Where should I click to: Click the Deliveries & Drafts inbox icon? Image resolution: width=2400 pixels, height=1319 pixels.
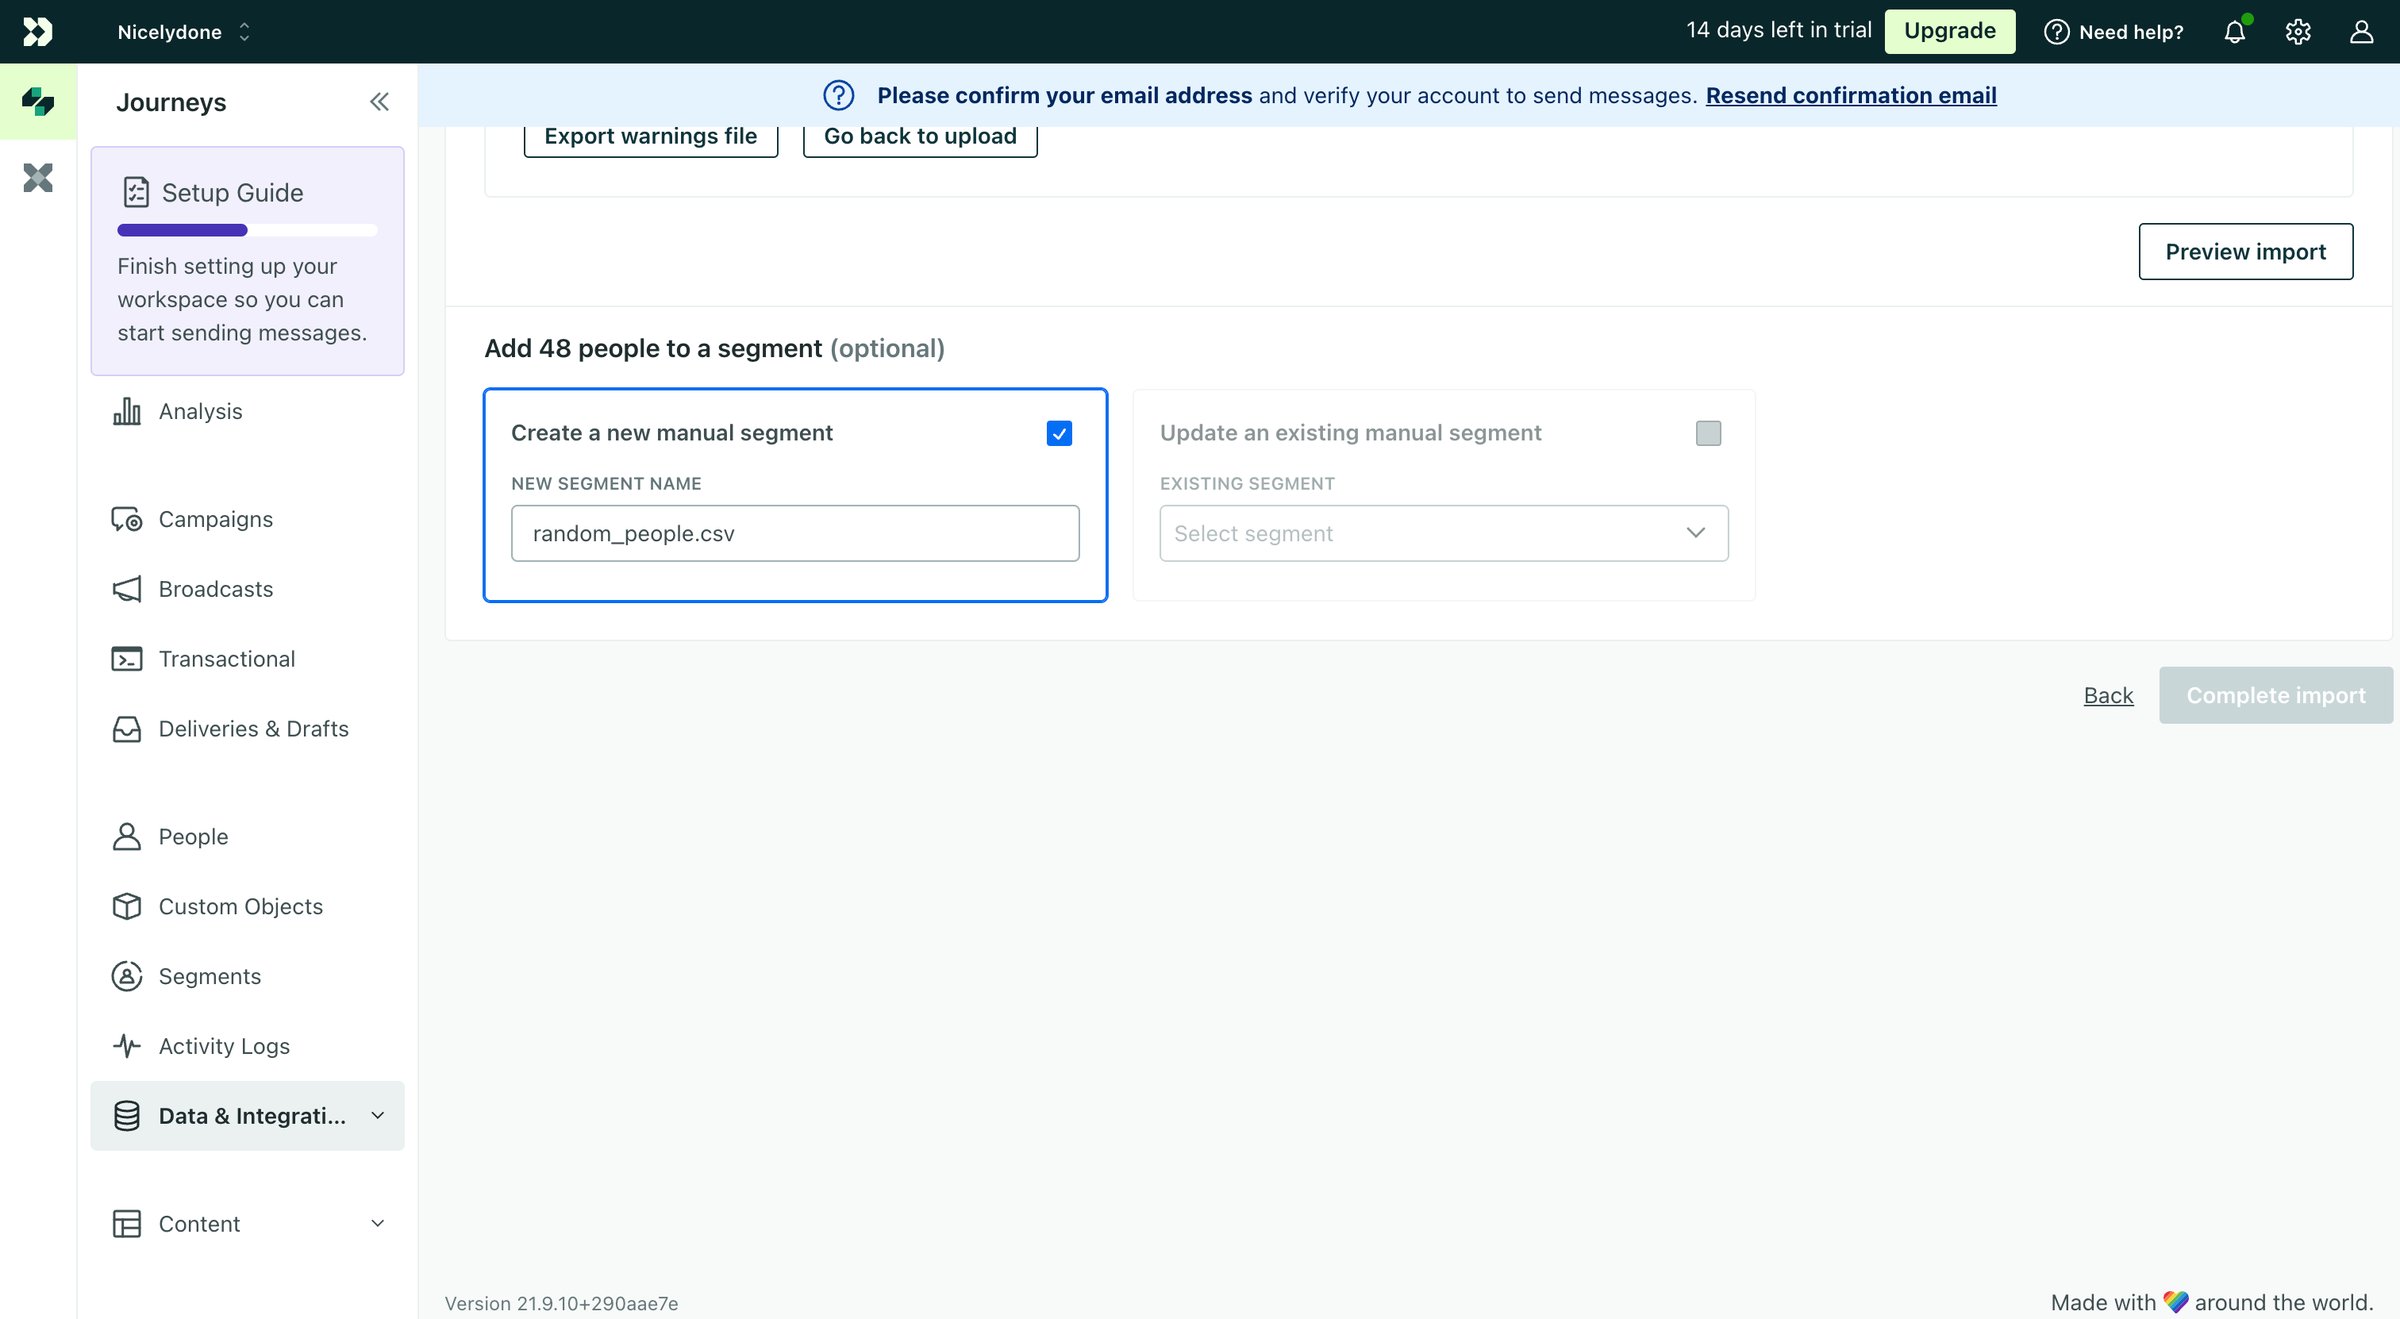pyautogui.click(x=127, y=729)
